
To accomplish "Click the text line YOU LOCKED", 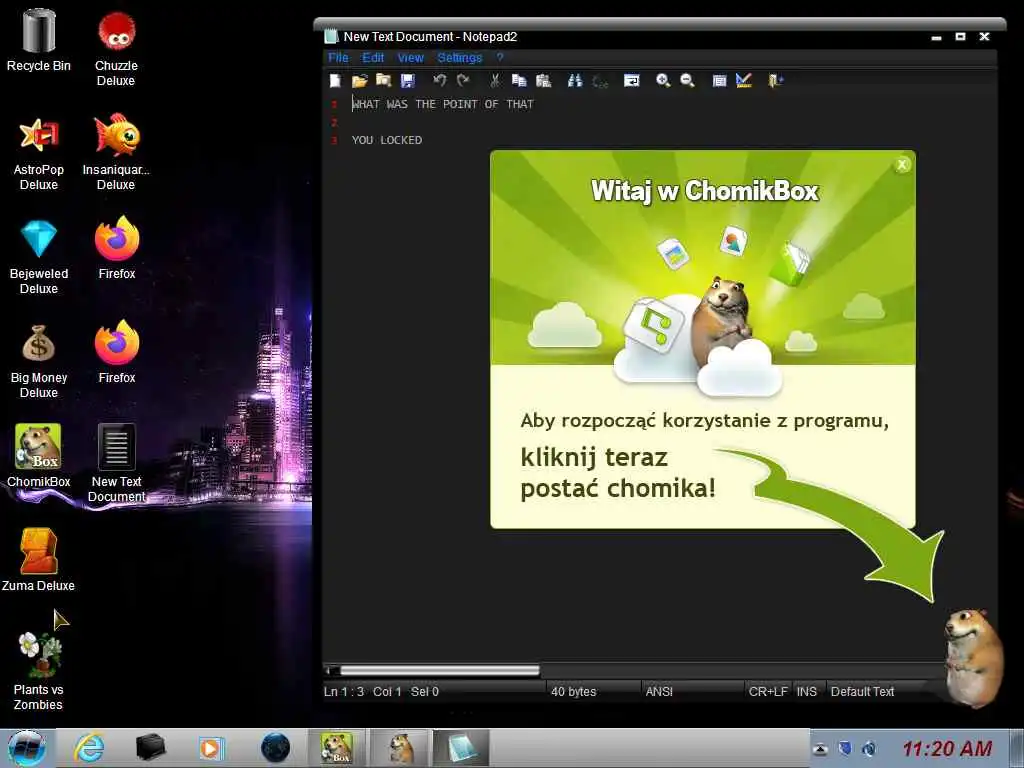I will 387,140.
